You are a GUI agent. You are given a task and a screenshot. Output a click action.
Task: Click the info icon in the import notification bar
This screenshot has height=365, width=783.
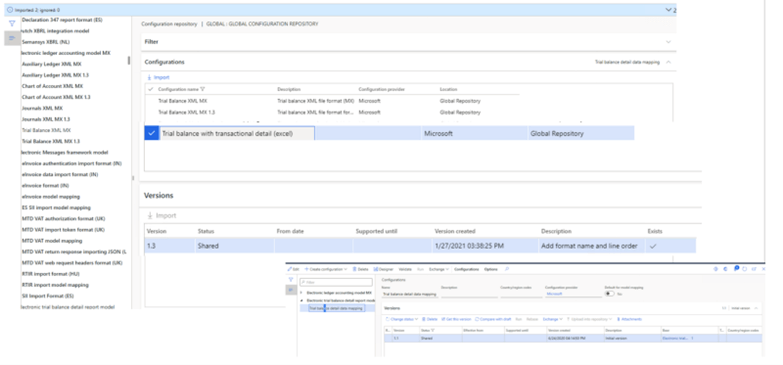click(10, 9)
